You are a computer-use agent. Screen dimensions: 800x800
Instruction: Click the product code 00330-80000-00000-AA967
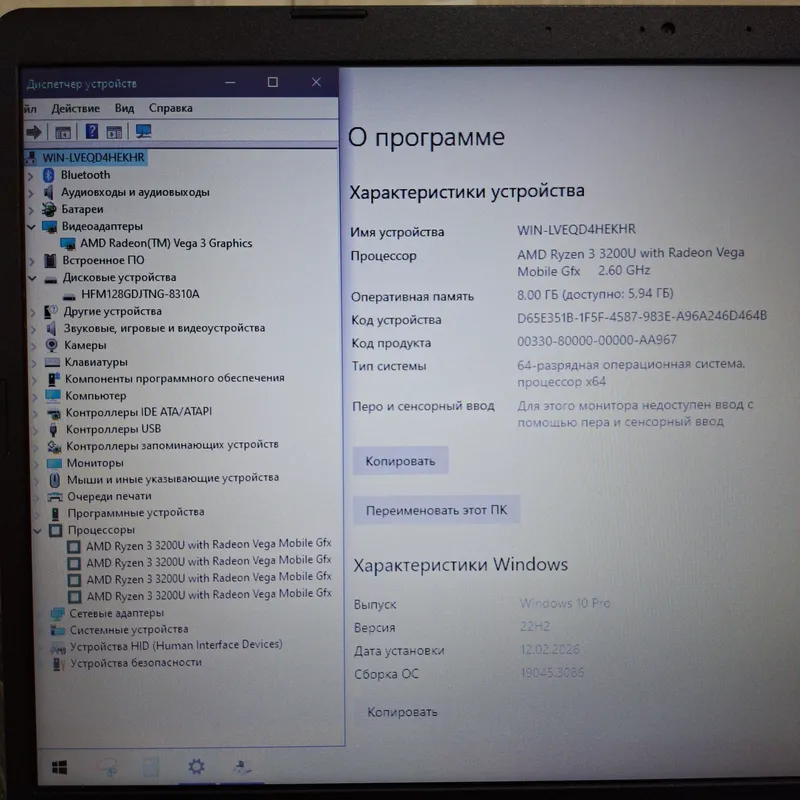point(597,340)
